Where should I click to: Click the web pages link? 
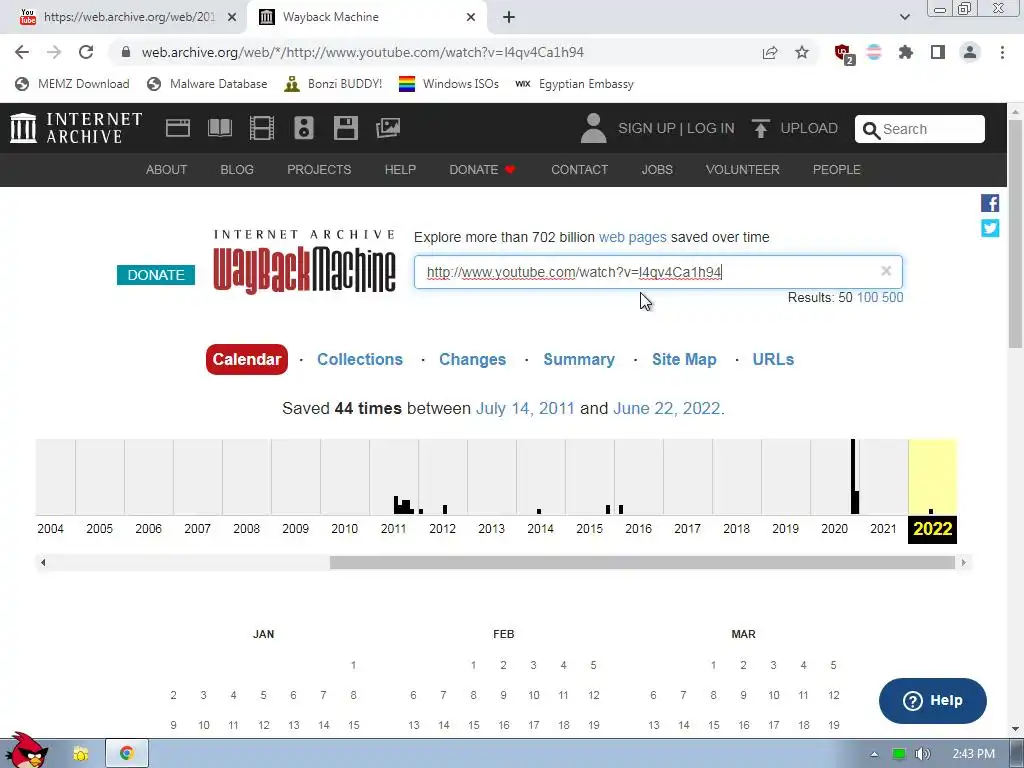(x=633, y=237)
